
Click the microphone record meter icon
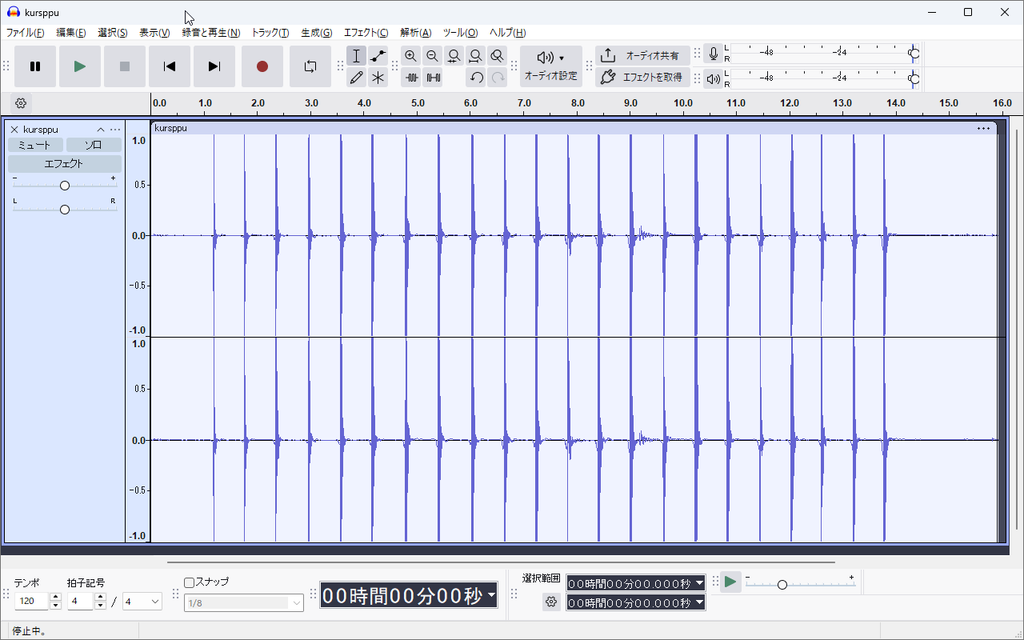point(713,54)
